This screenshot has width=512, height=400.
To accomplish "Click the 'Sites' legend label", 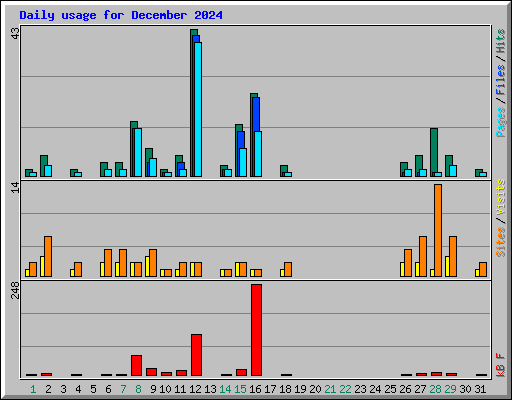I will click(x=500, y=242).
